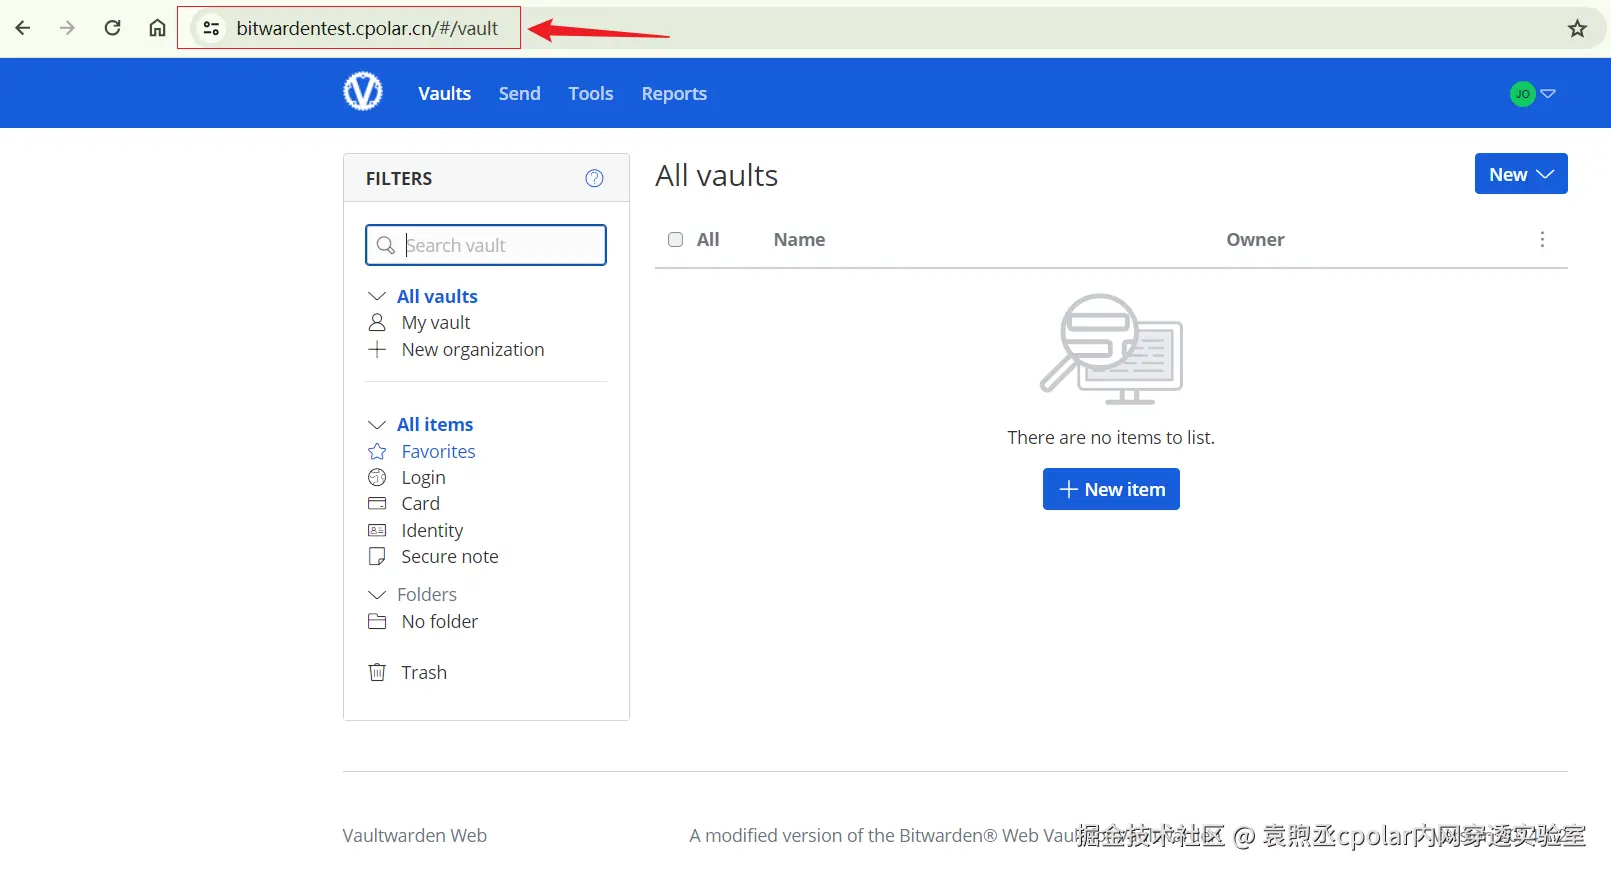Click the FILTERS panel title
The height and width of the screenshot is (875, 1611).
coord(399,178)
